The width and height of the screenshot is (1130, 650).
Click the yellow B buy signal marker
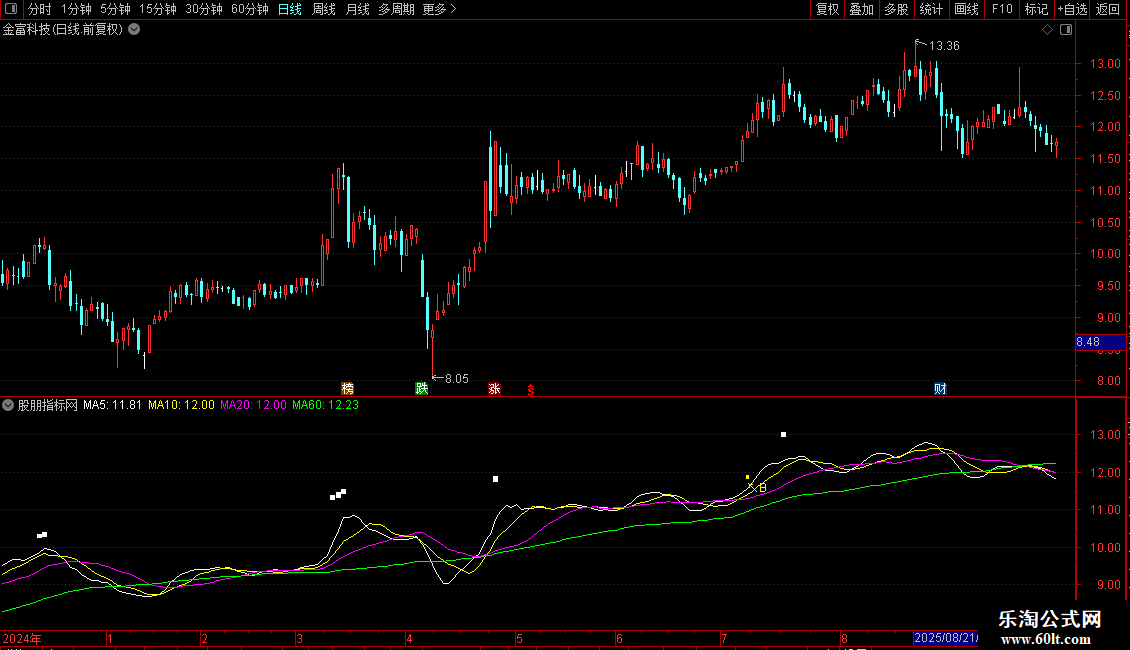coord(762,488)
